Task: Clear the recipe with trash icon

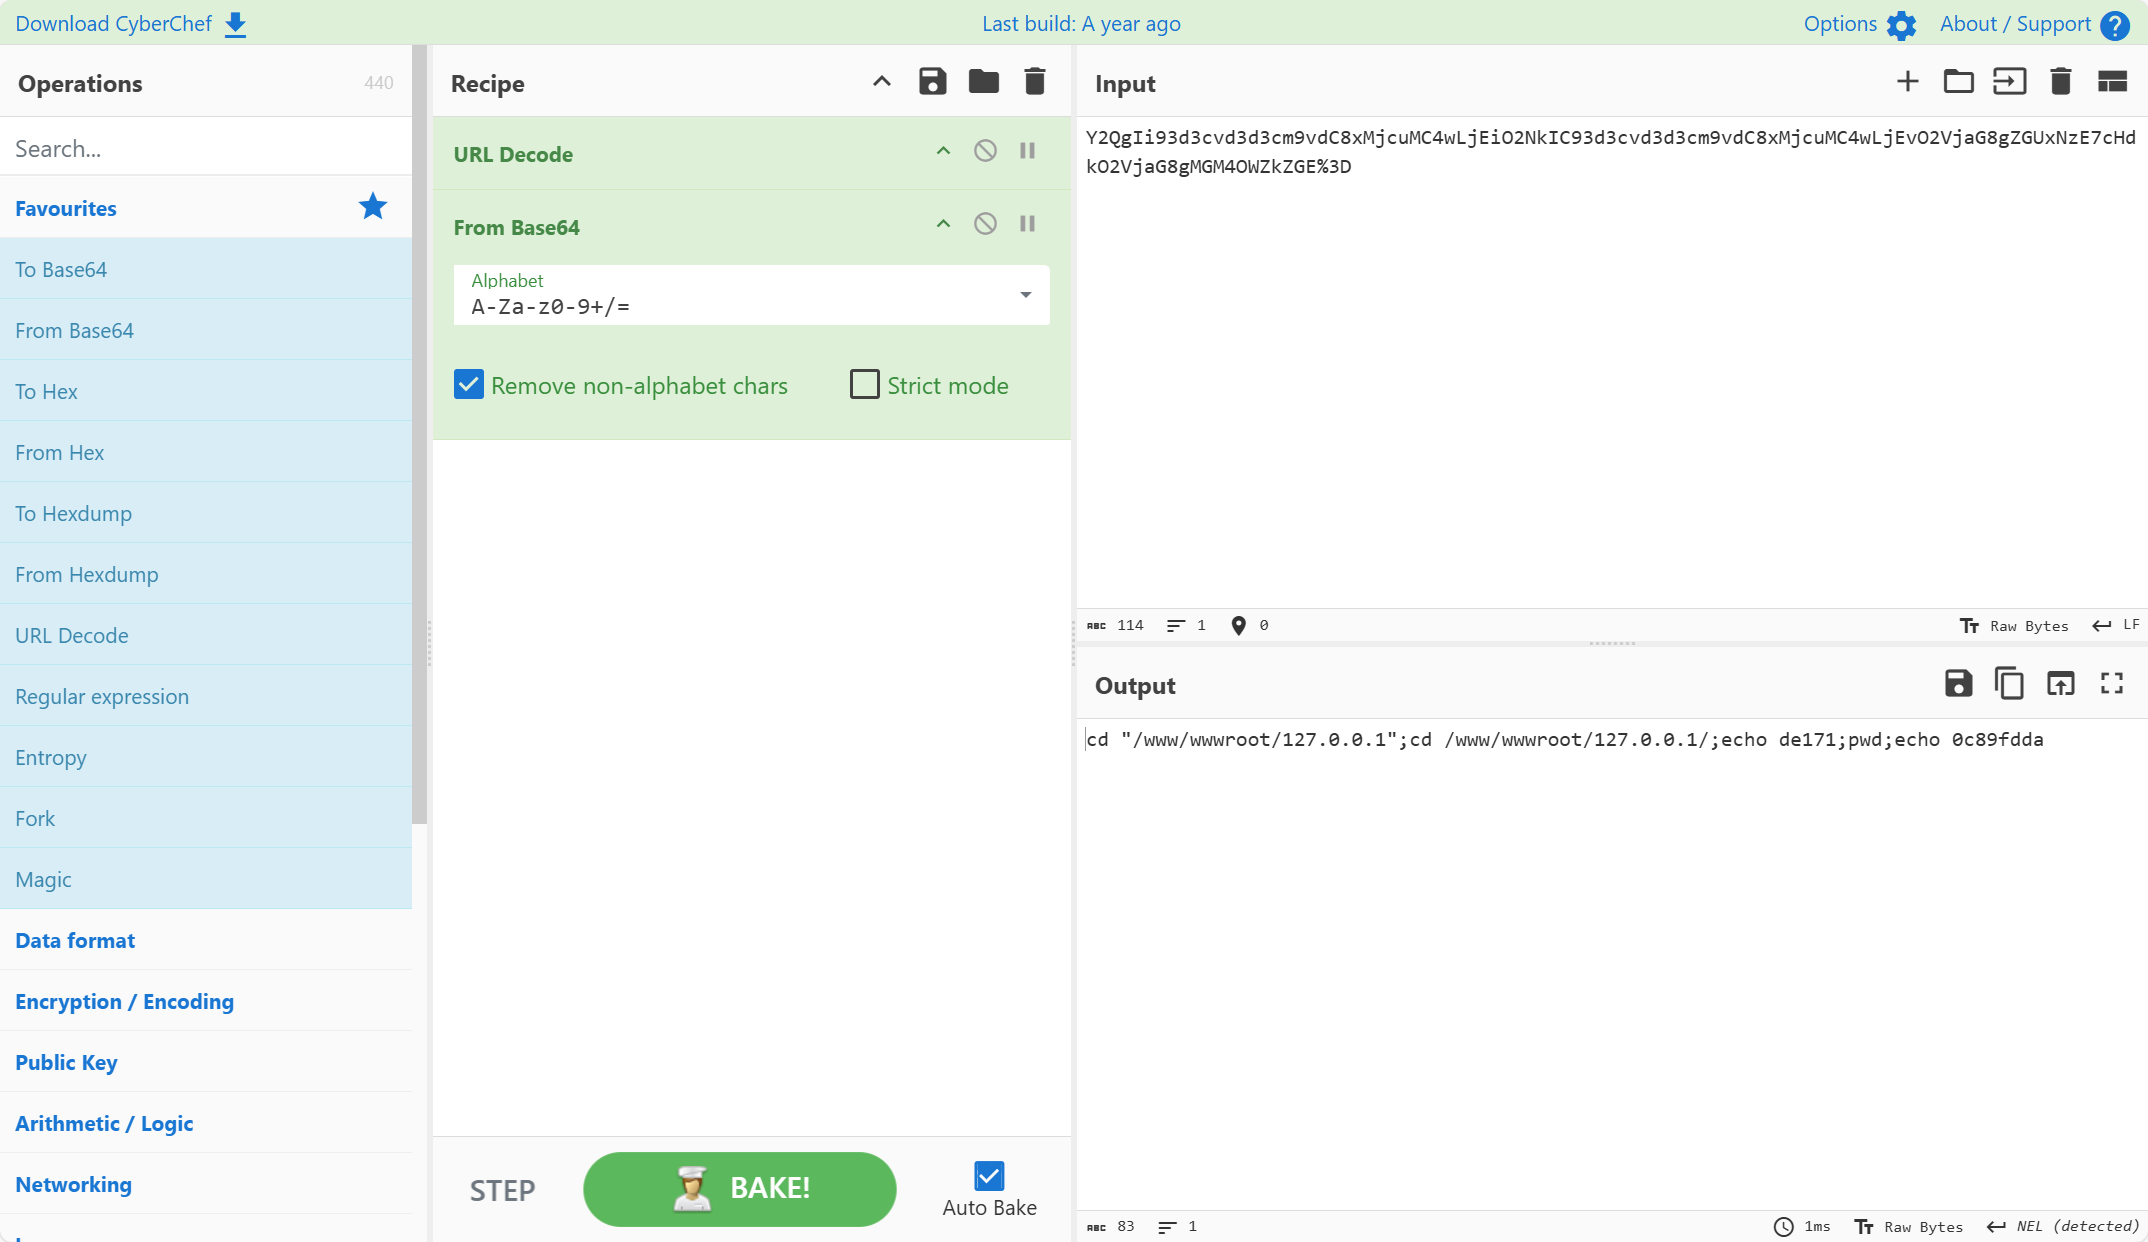Action: point(1034,82)
